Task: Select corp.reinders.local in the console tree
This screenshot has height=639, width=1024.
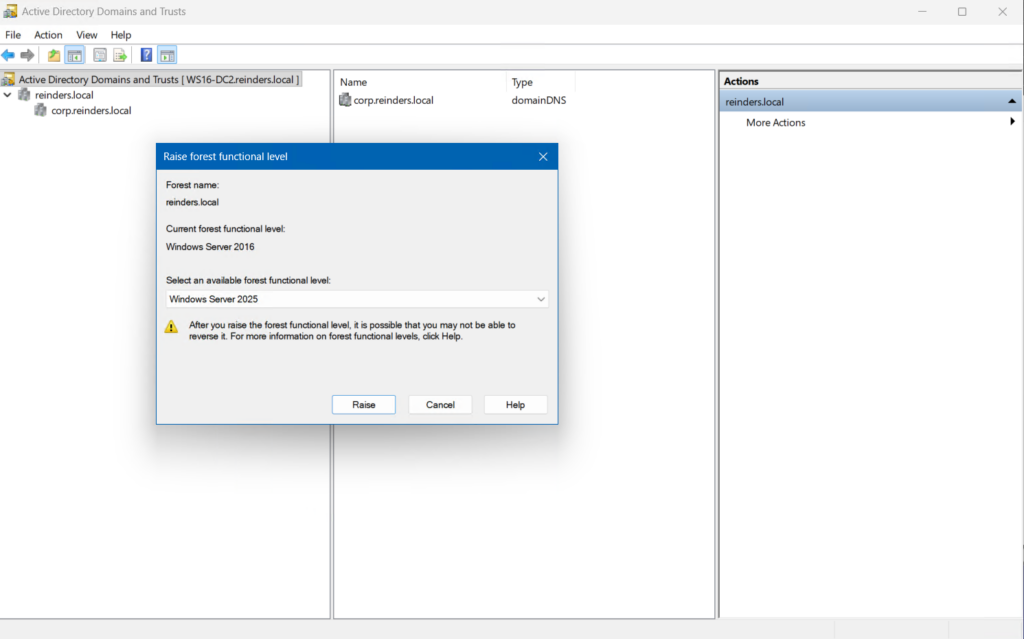Action: pyautogui.click(x=91, y=111)
